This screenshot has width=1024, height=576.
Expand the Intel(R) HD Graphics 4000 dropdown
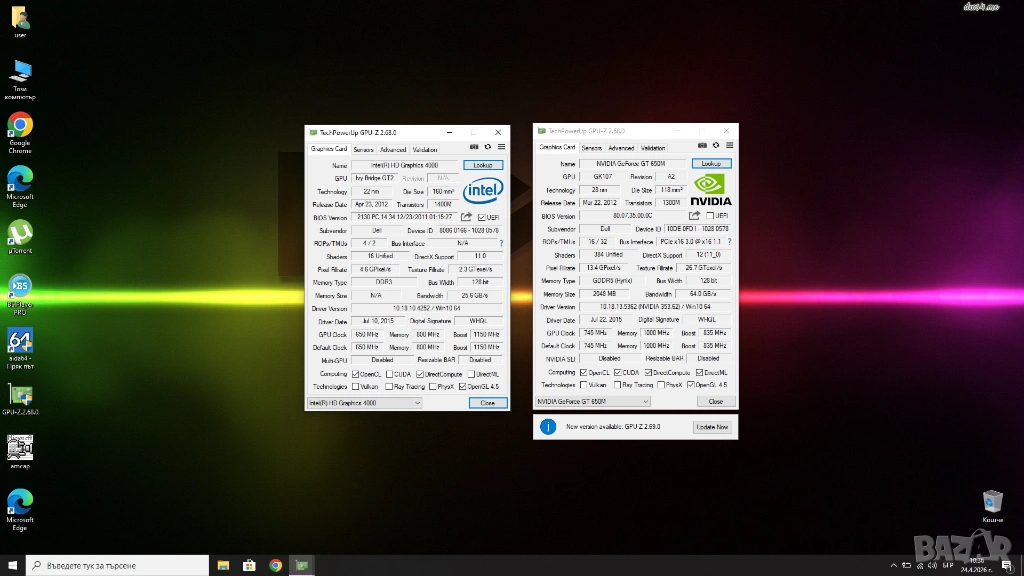365,403
